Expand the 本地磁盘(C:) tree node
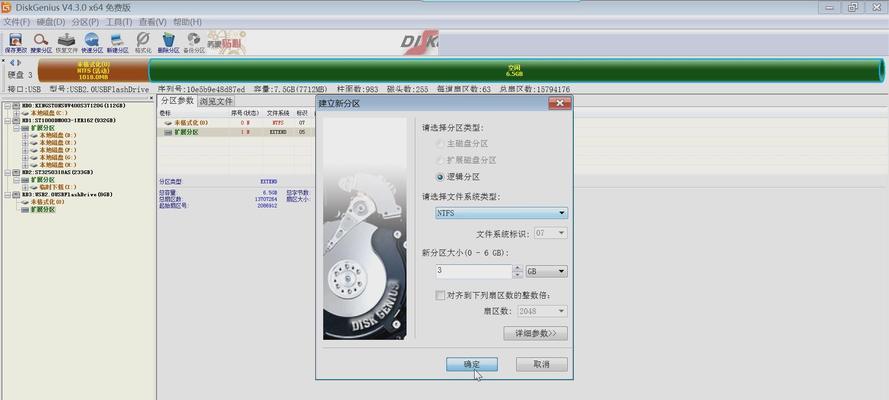889x400 pixels. click(16, 113)
